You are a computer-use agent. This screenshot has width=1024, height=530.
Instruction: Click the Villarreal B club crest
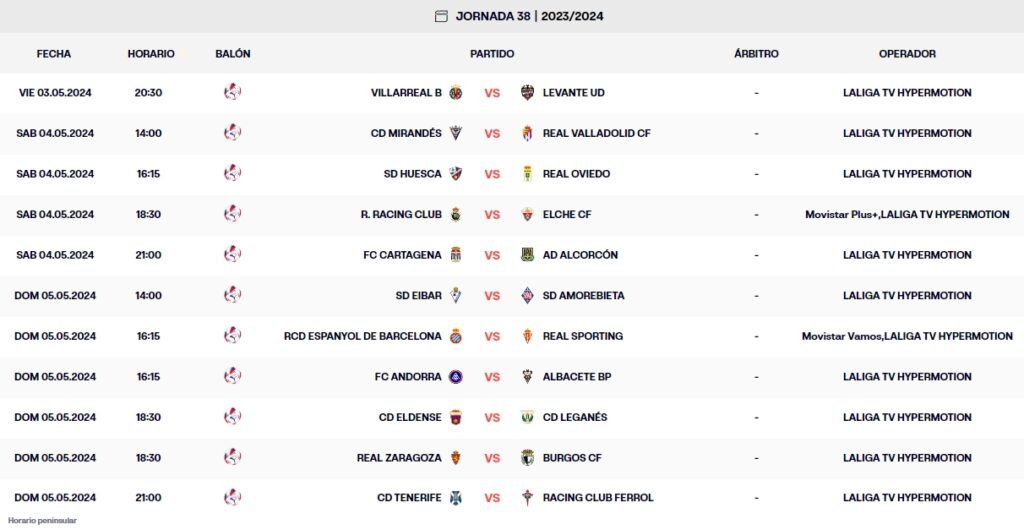point(456,93)
